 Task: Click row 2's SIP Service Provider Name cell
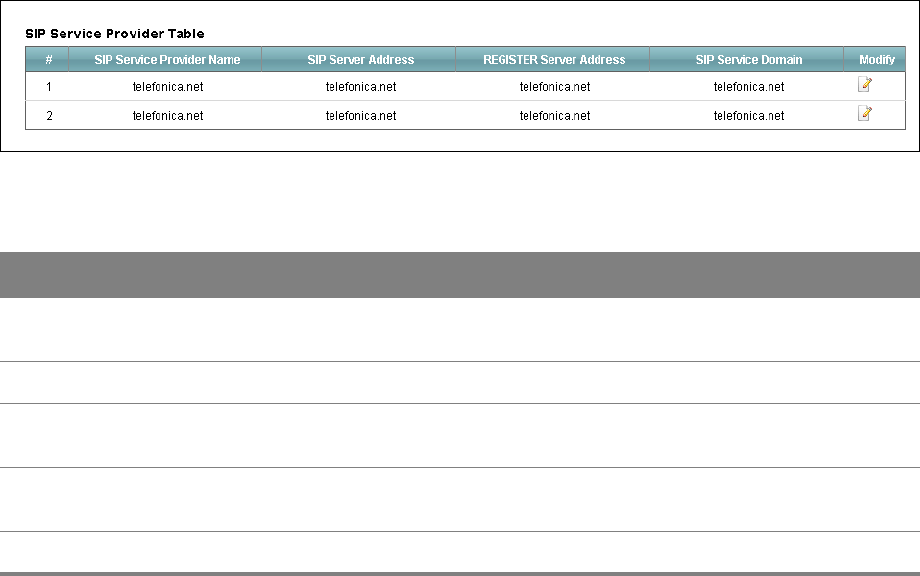click(x=168, y=116)
